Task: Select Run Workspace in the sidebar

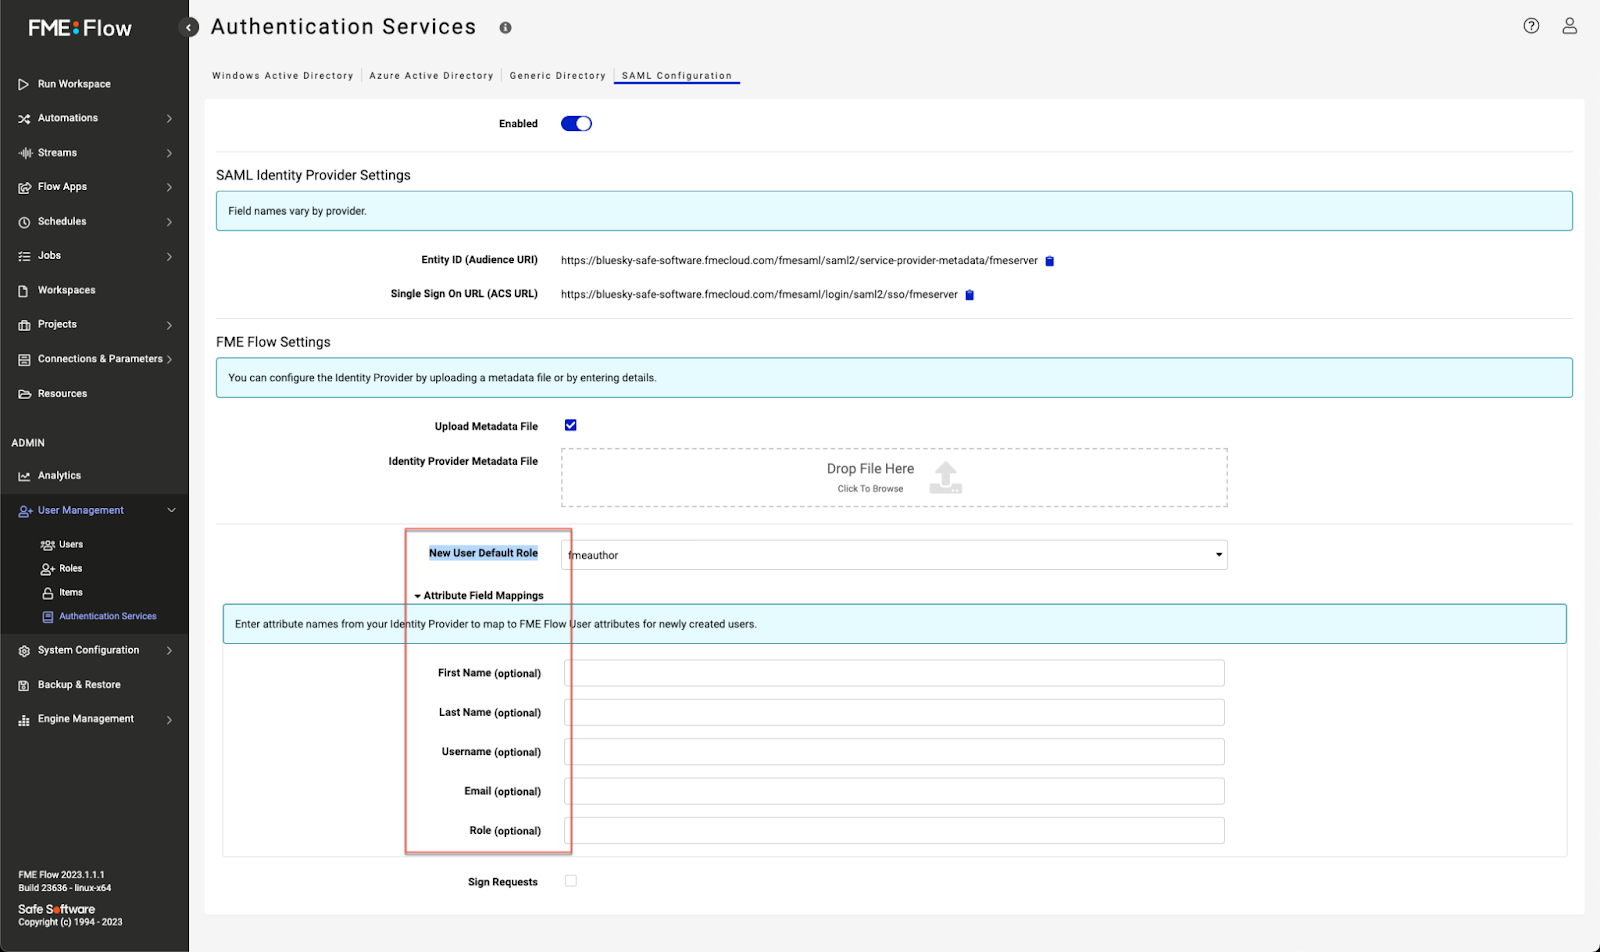Action: click(x=72, y=83)
